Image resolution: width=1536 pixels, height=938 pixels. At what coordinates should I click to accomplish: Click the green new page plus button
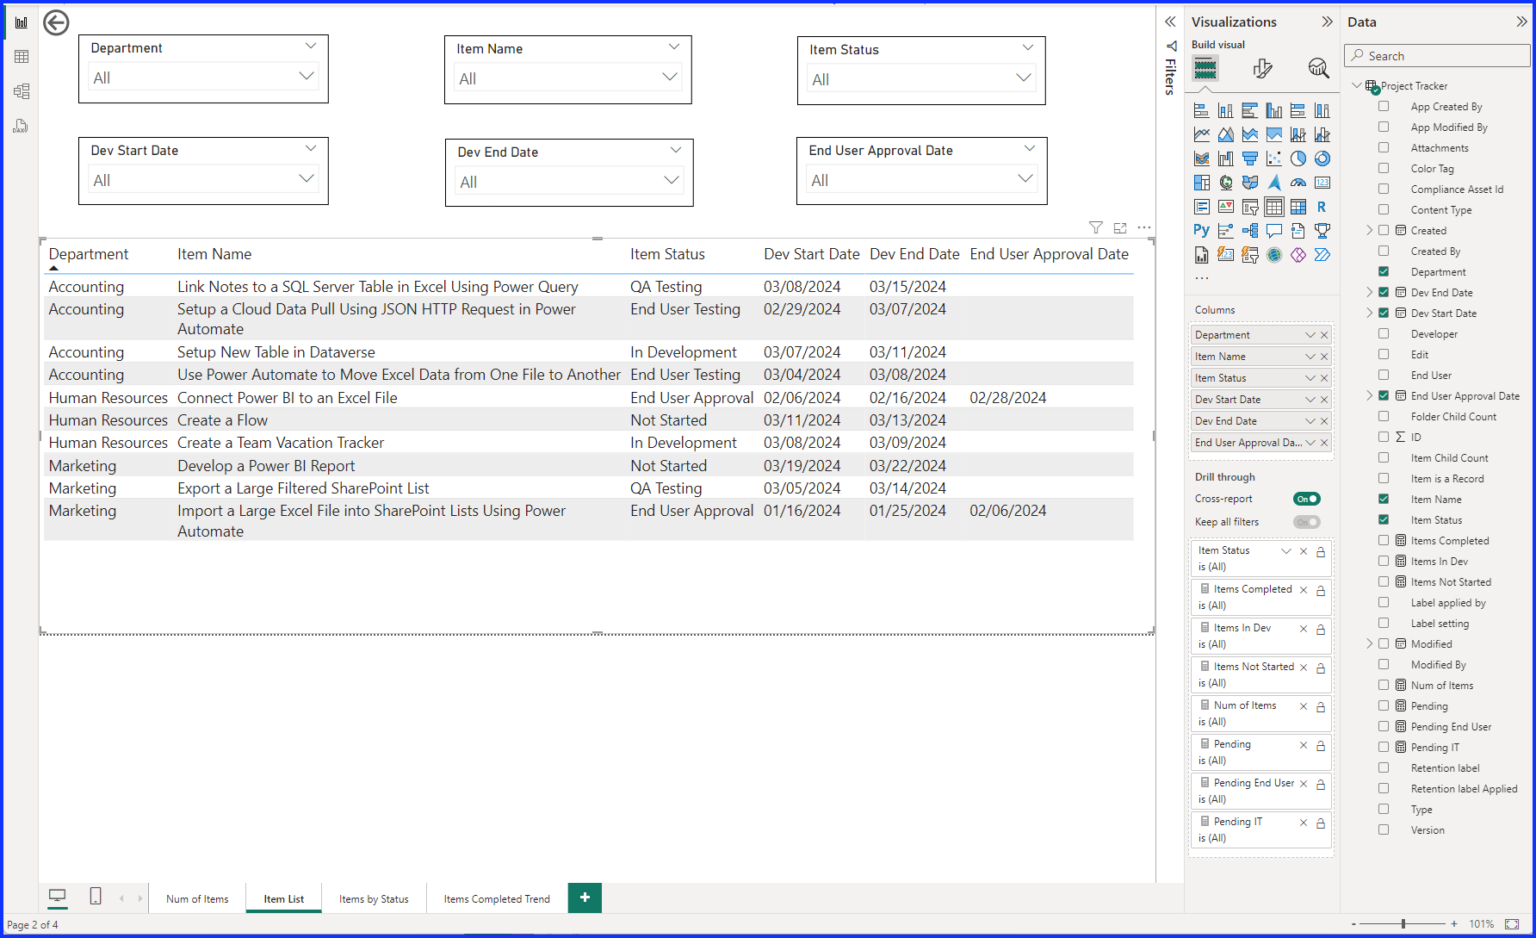pos(584,898)
